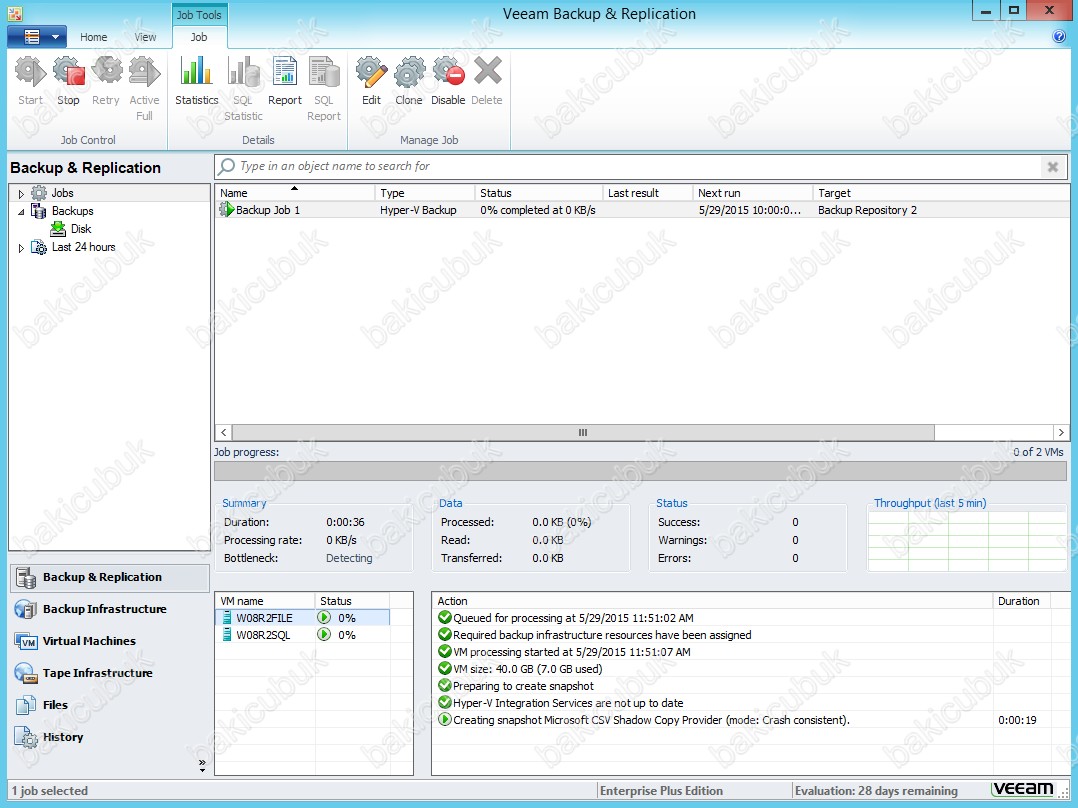Click the search magnifier icon
Image resolution: width=1078 pixels, height=808 pixels.
pos(226,166)
